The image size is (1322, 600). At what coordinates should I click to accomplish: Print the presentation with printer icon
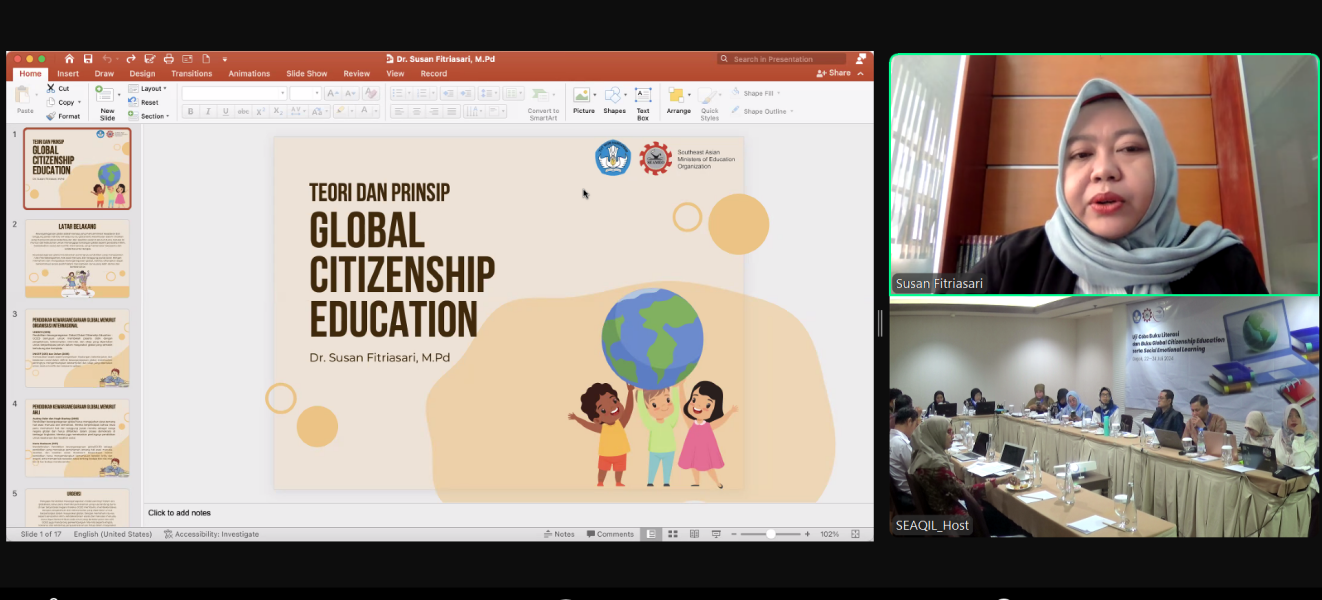point(169,59)
